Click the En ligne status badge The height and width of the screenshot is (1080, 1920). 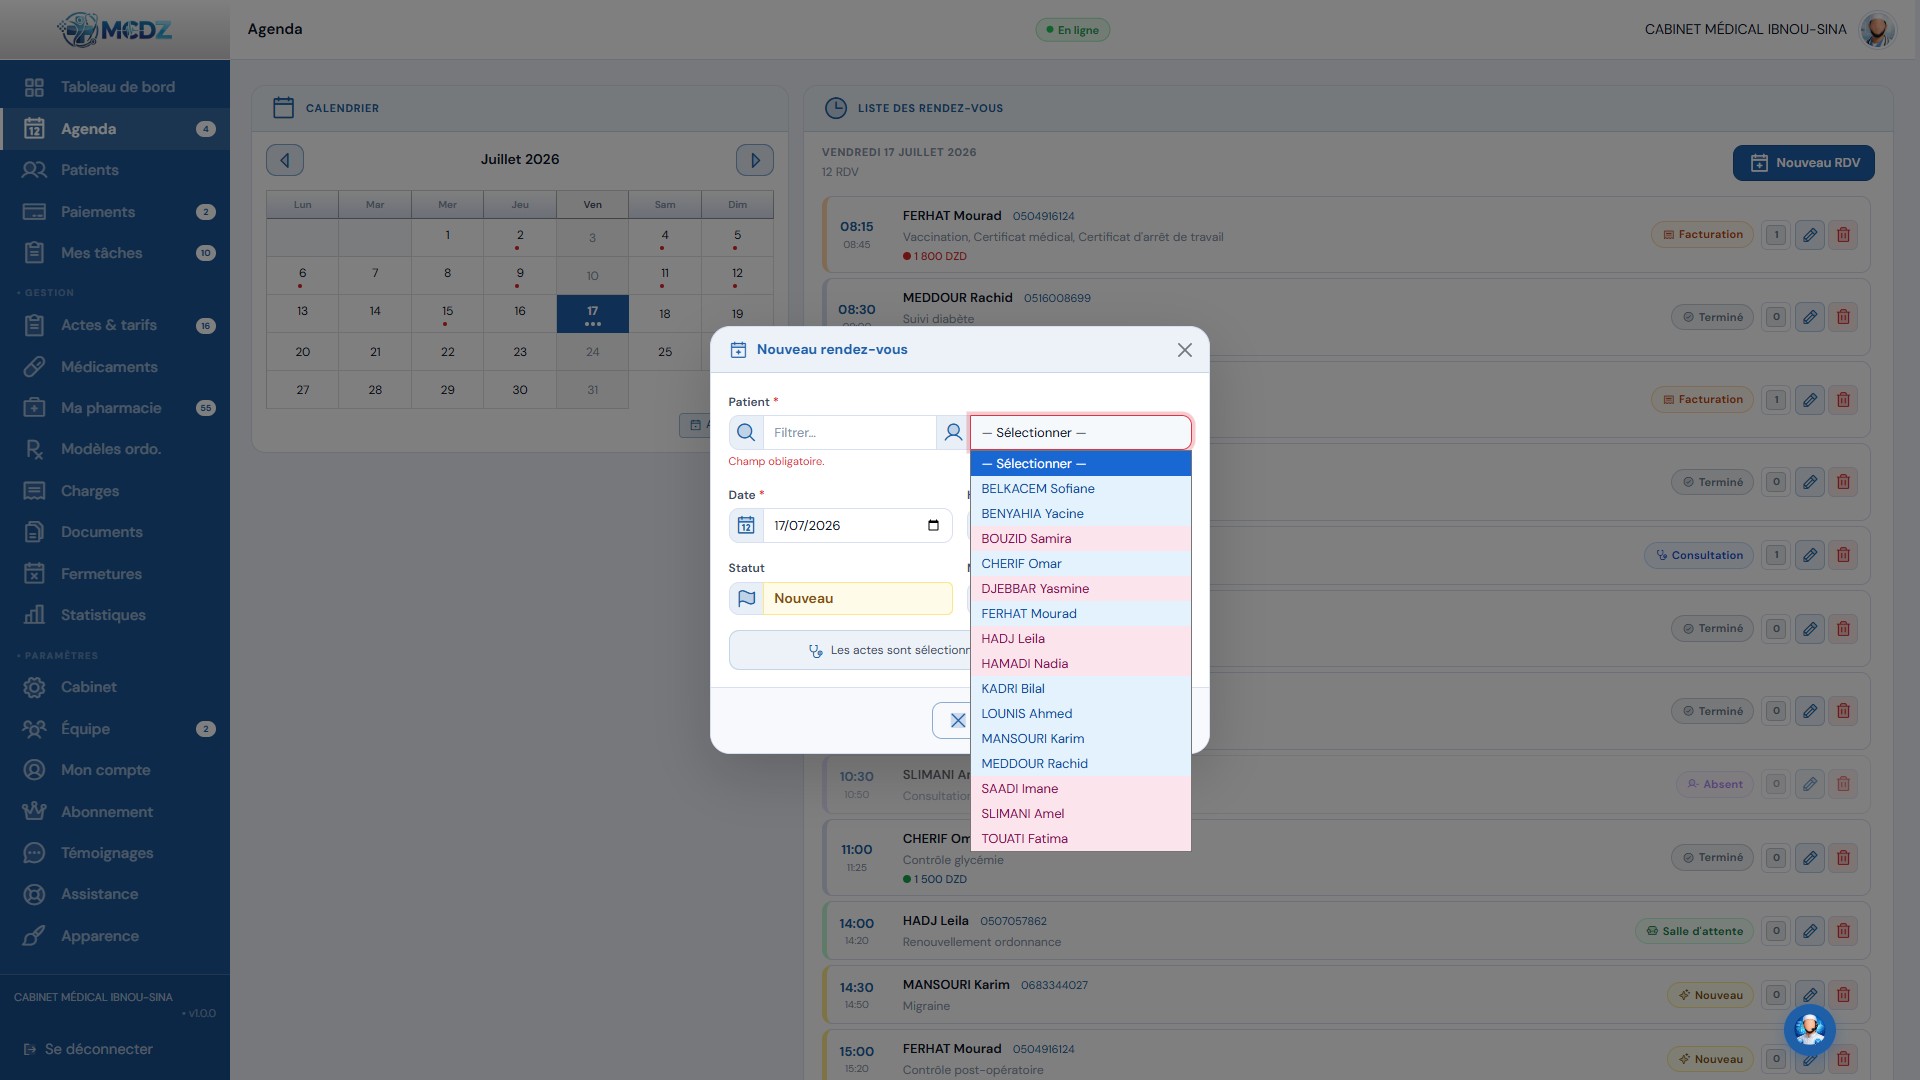tap(1073, 30)
